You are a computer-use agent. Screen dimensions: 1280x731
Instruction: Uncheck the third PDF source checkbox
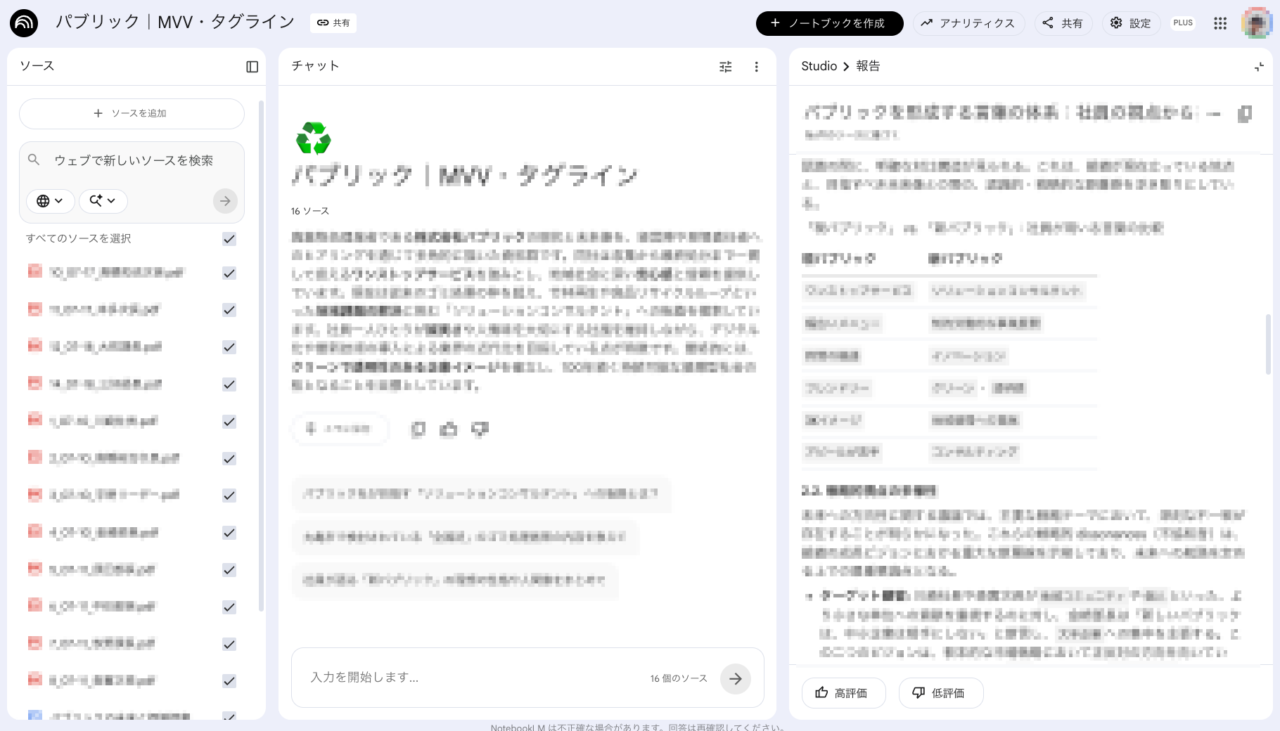coord(229,347)
